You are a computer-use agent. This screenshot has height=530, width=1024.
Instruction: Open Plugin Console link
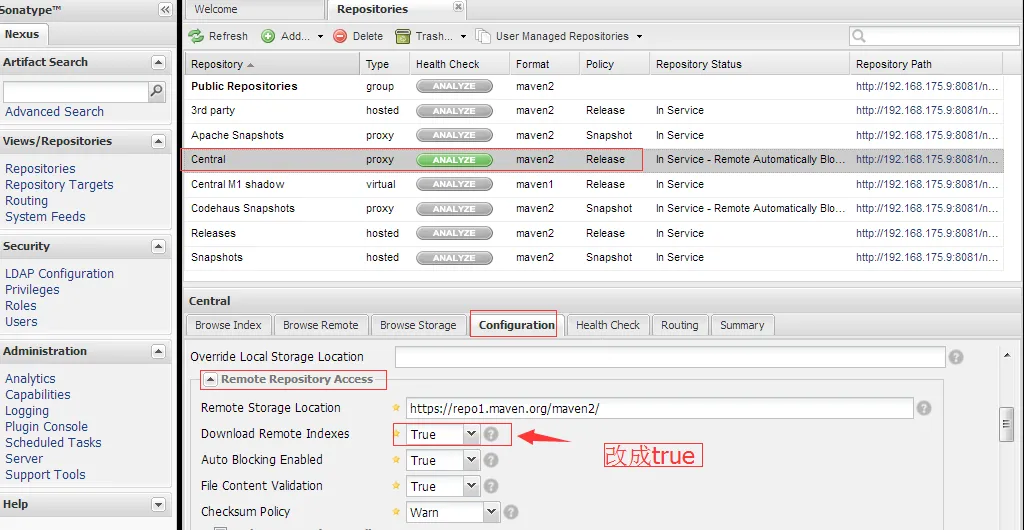46,427
